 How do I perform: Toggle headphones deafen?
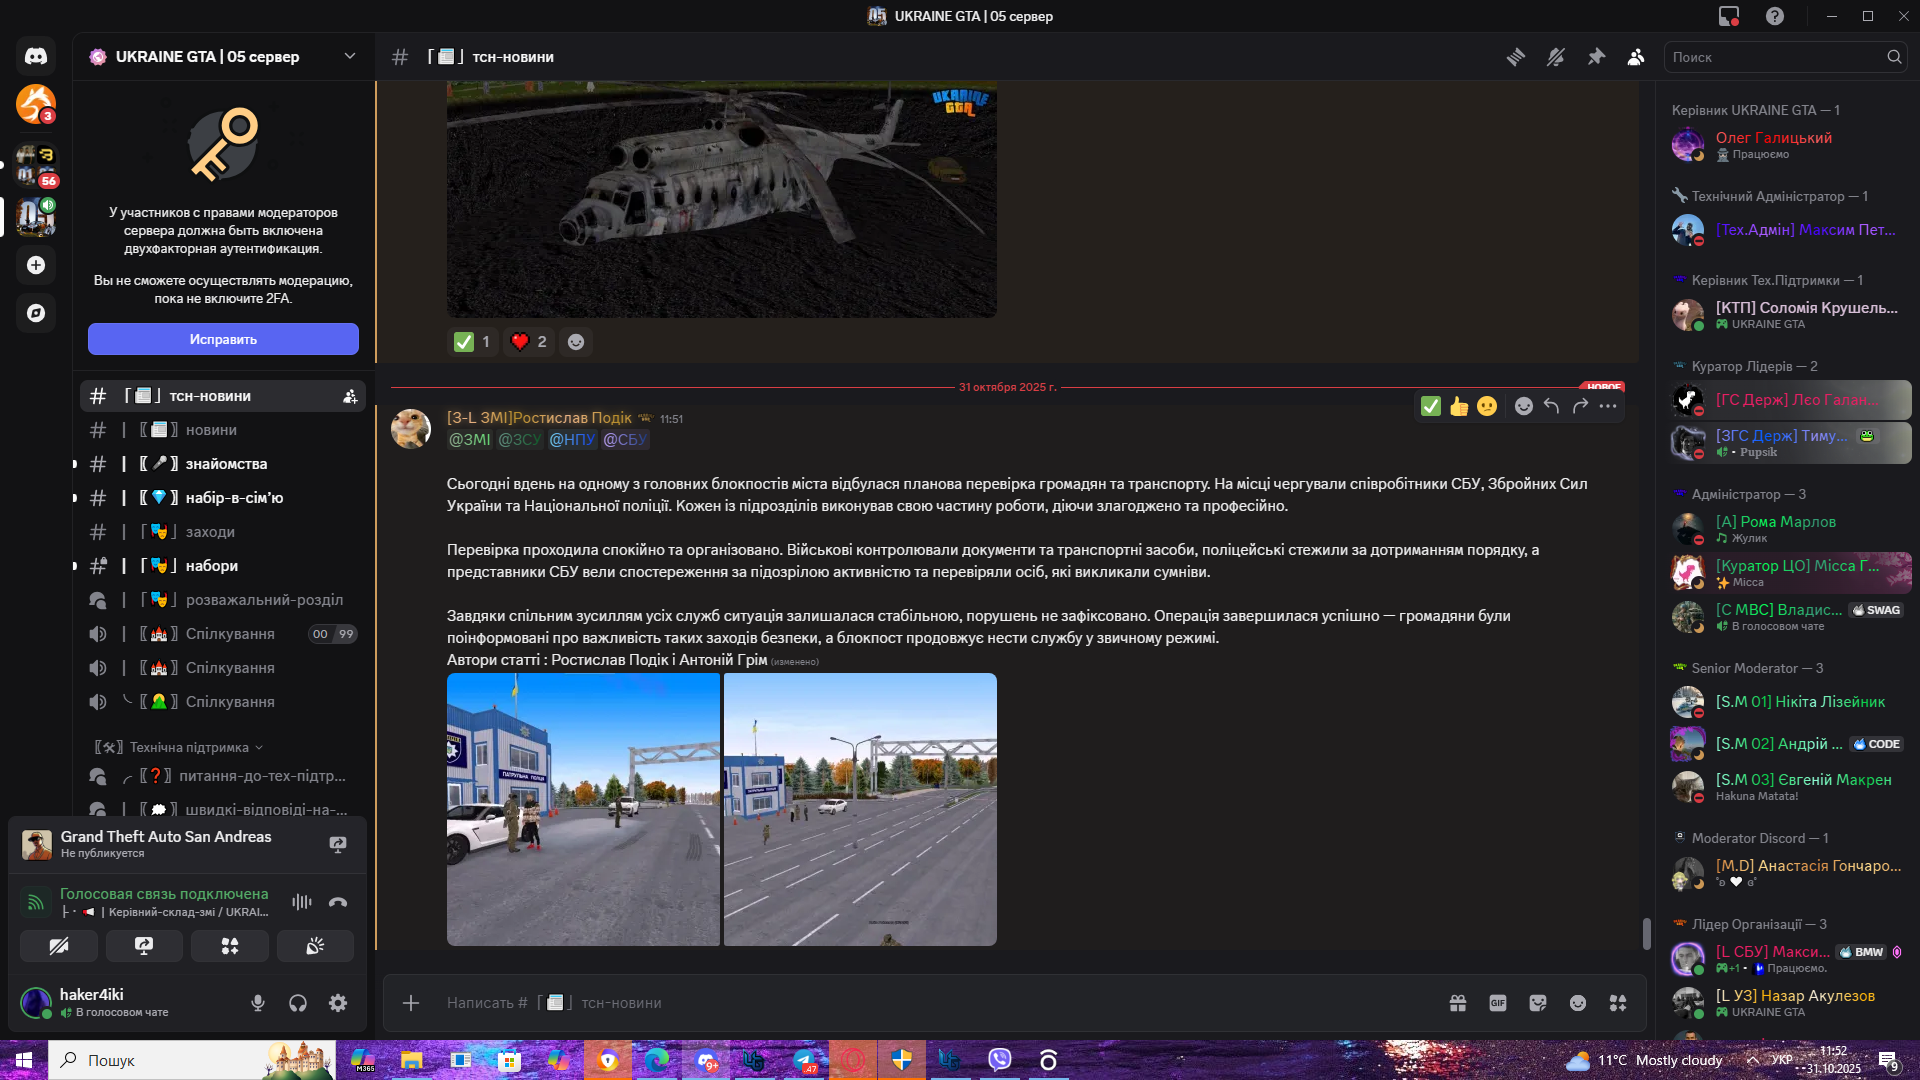coord(298,1003)
